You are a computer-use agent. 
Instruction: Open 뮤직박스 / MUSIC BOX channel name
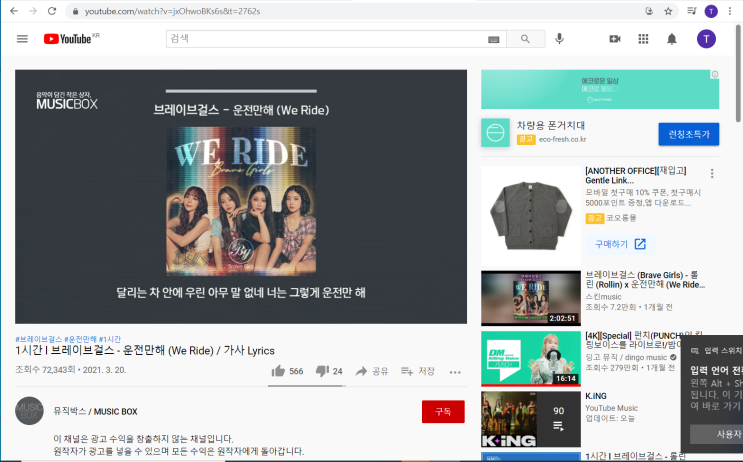[95, 411]
